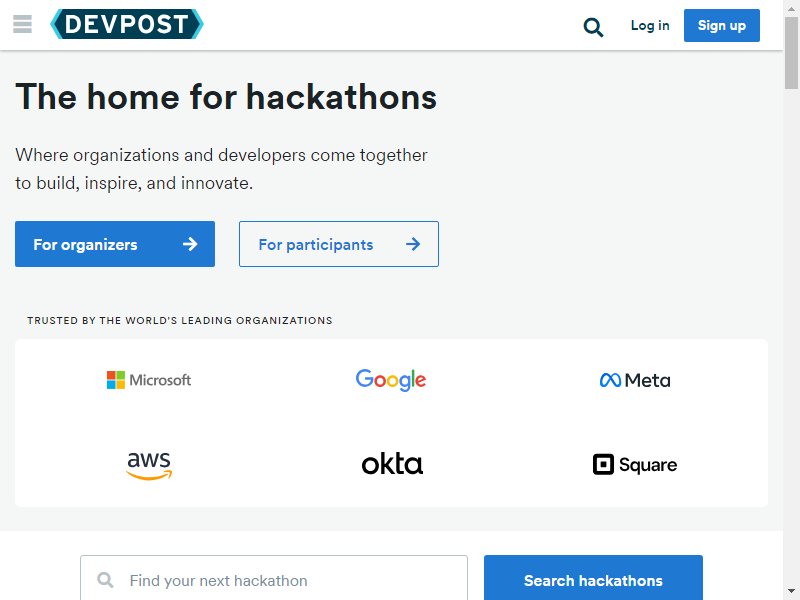Click the magnifier icon in hackathon search field

(105, 580)
